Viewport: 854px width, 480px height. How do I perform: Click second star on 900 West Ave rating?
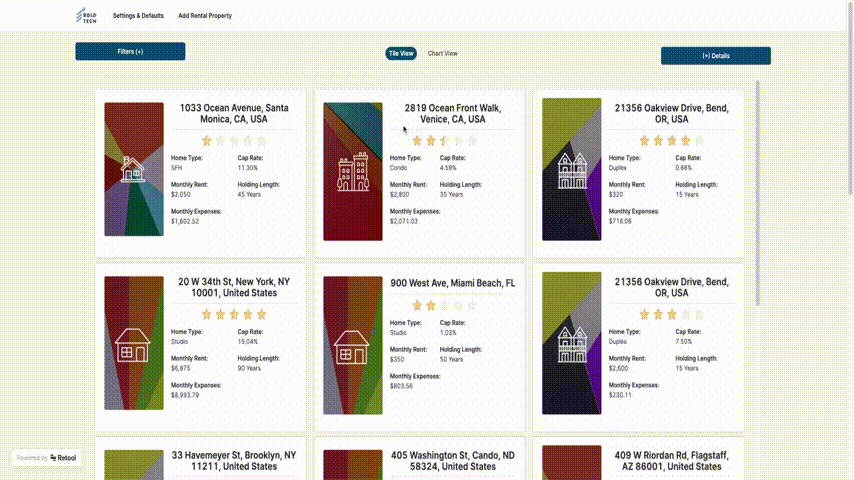coord(431,306)
